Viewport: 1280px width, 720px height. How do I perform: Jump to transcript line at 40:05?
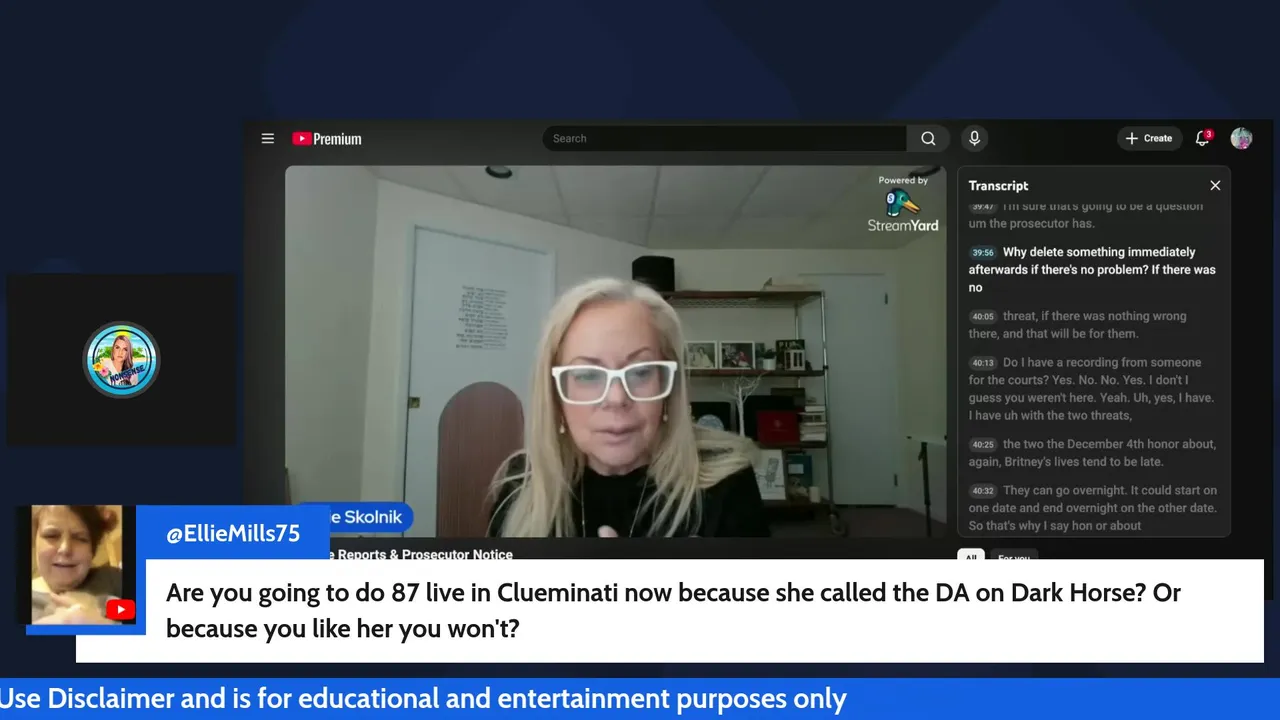coord(1093,325)
